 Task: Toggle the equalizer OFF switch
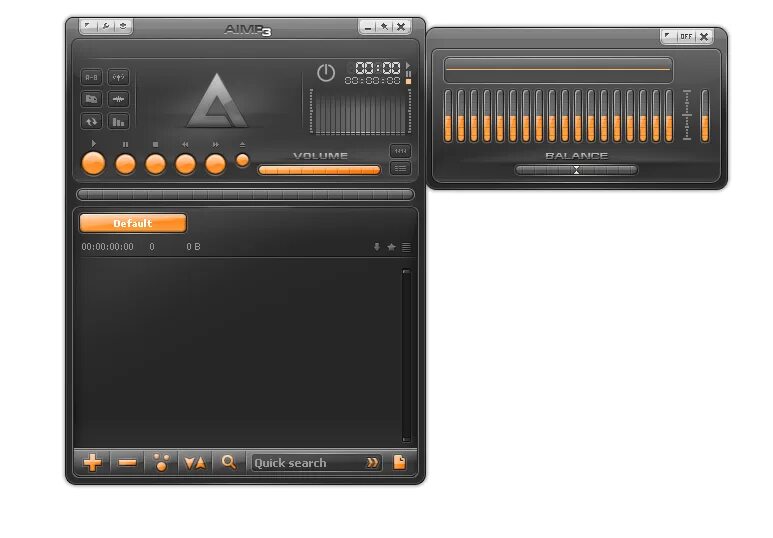(x=686, y=36)
